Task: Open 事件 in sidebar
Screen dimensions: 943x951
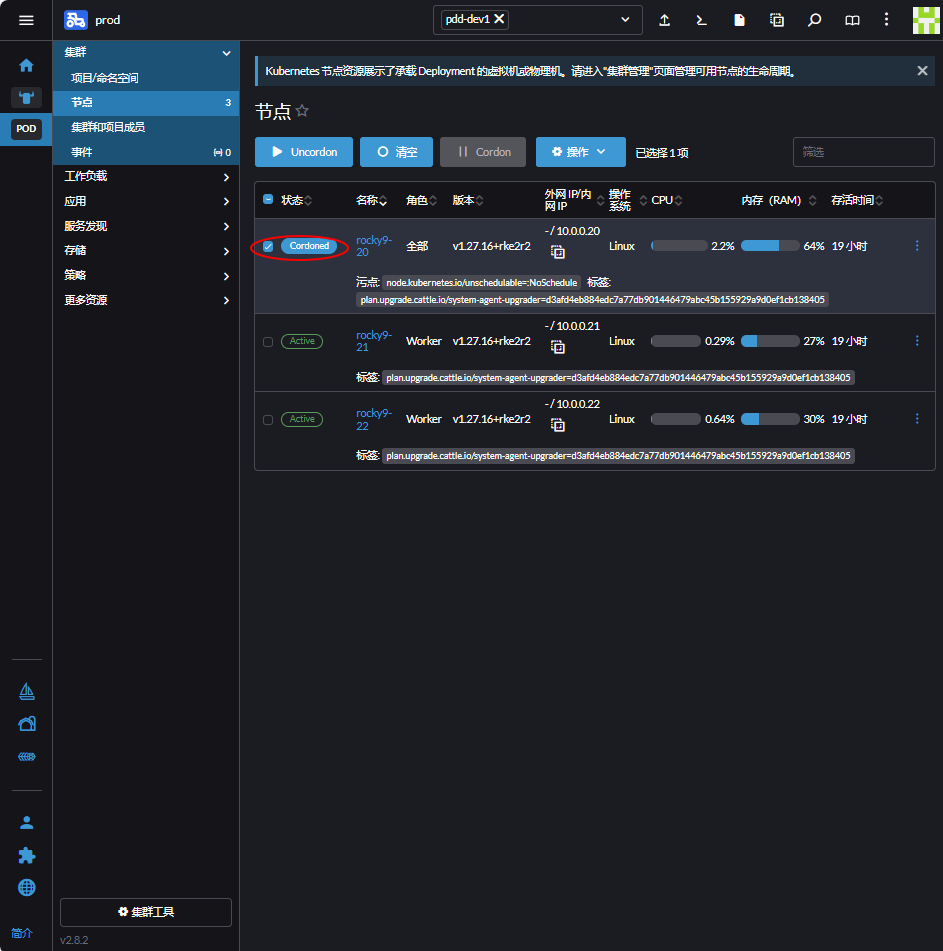Action: tap(146, 152)
